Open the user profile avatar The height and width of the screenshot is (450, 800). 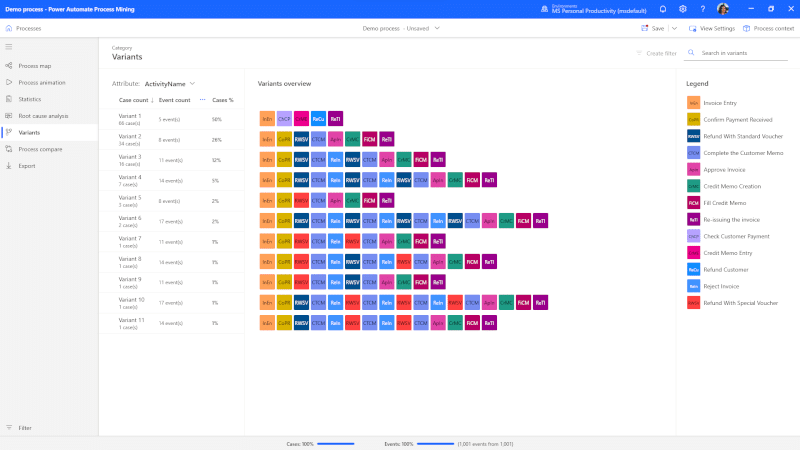tap(723, 8)
